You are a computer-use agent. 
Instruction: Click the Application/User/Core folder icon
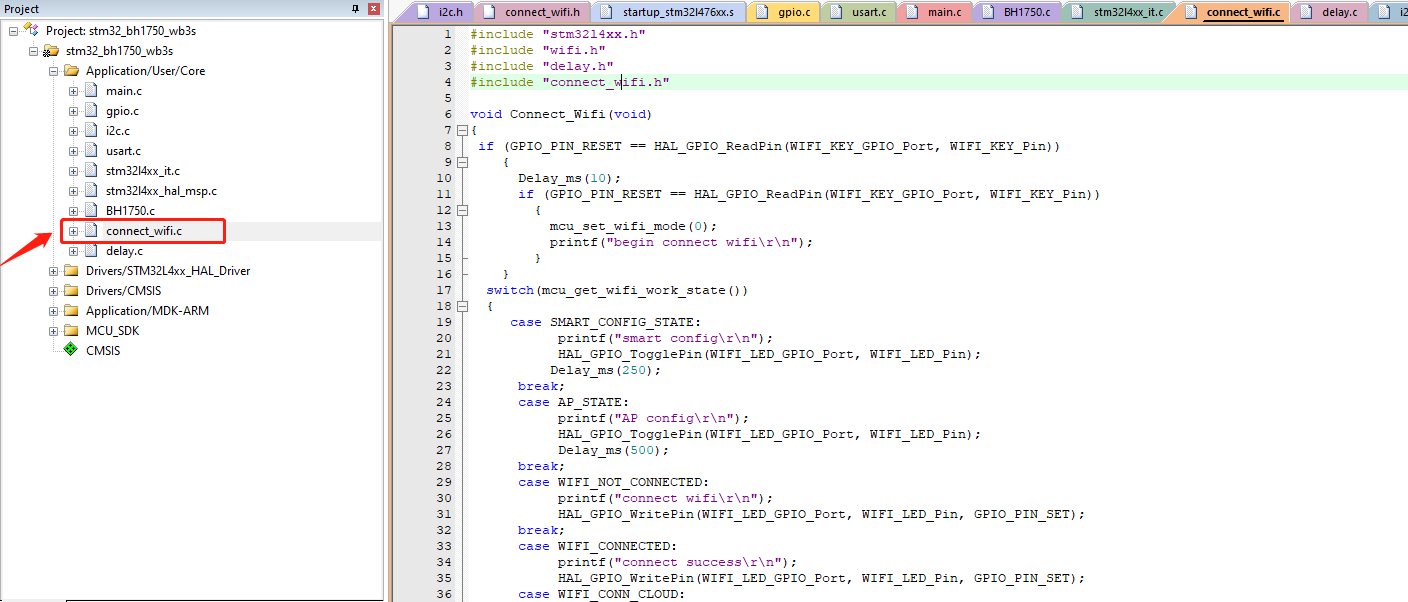pyautogui.click(x=71, y=71)
